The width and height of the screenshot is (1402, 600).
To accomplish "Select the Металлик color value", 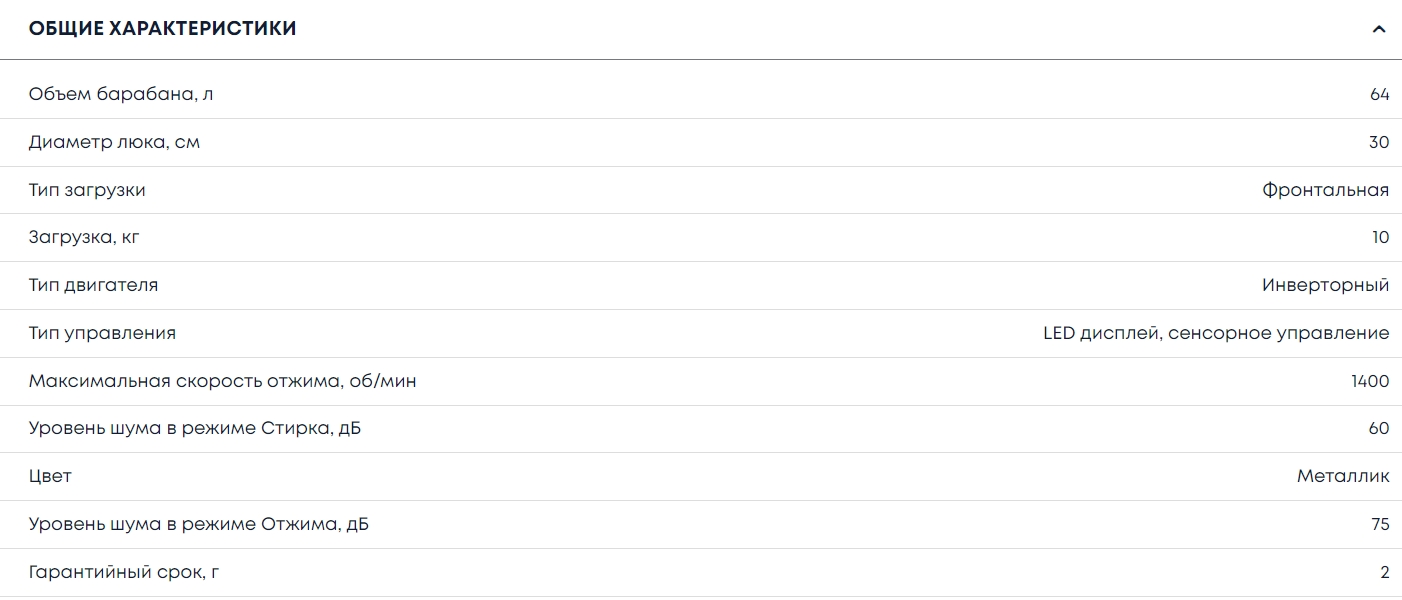I will (1343, 476).
